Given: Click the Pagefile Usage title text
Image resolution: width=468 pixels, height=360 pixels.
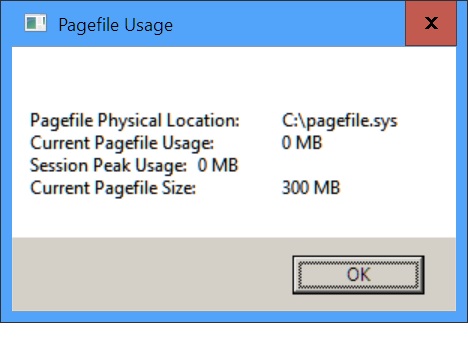Looking at the screenshot, I should click(x=116, y=25).
